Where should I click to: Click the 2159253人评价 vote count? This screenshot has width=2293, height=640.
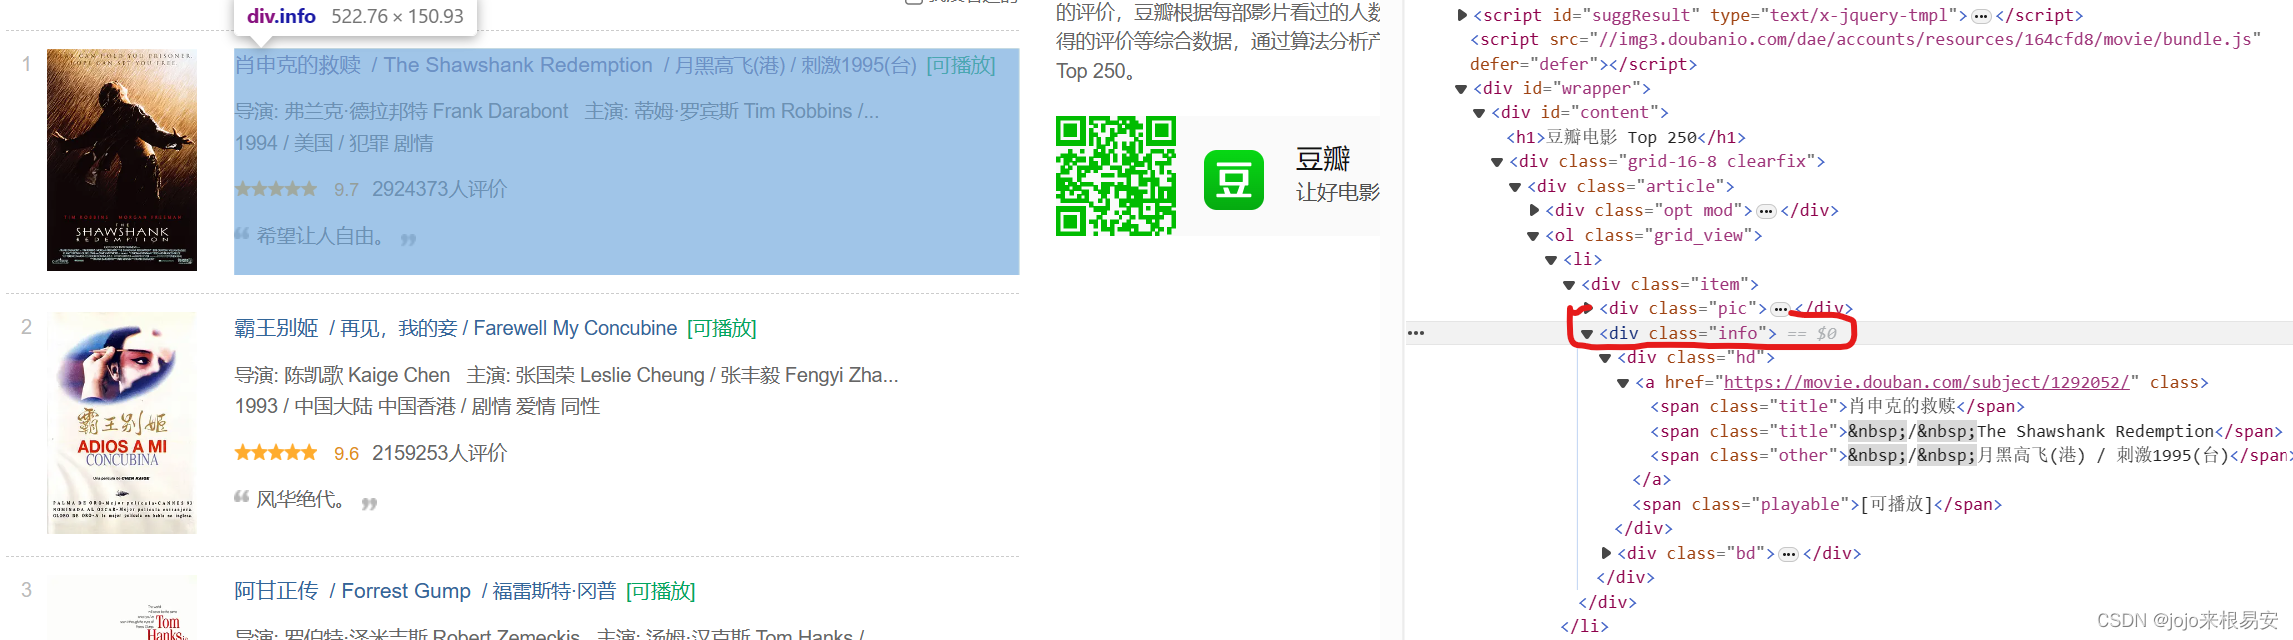[x=440, y=453]
